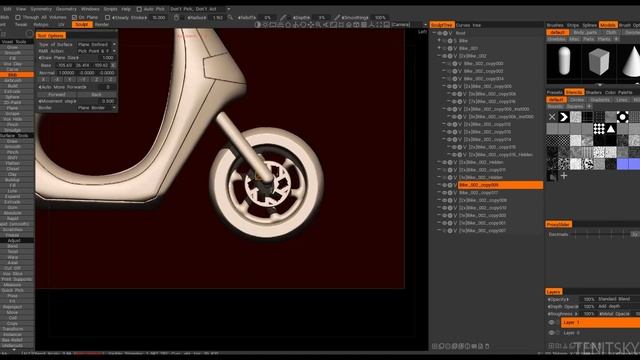Toggle visibility of selected Bike_002_copy009 row

[445, 185]
